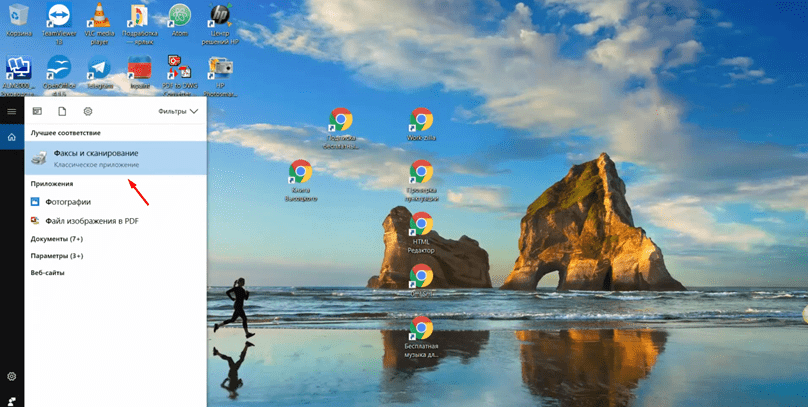The width and height of the screenshot is (808, 407).
Task: Expand the Параметры (3+) category
Action: pos(57,256)
